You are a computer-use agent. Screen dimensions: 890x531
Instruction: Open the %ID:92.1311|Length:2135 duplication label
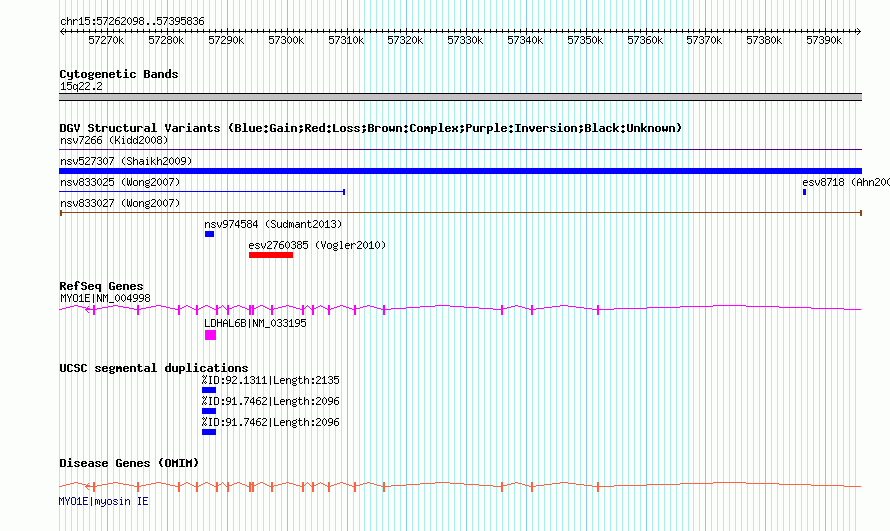[271, 380]
